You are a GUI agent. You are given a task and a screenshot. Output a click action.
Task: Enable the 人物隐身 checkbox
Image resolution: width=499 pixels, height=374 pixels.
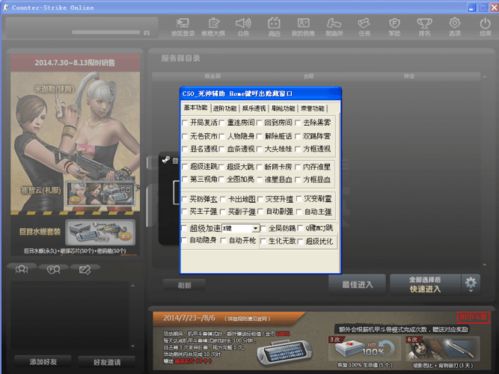222,136
